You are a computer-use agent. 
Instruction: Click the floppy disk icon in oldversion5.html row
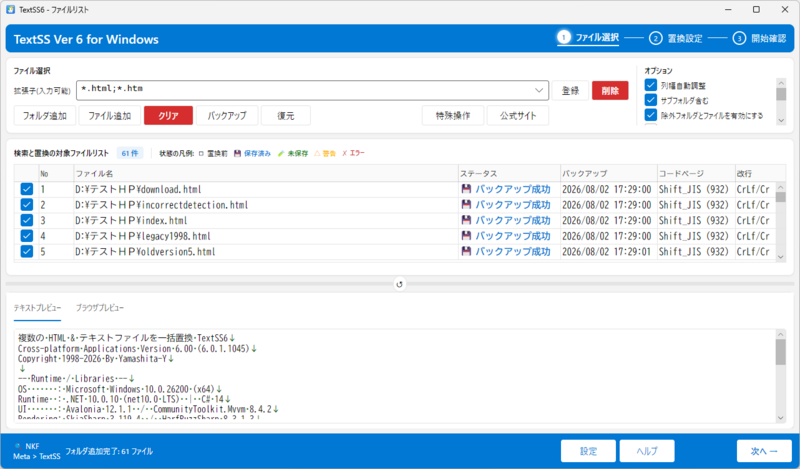point(466,251)
